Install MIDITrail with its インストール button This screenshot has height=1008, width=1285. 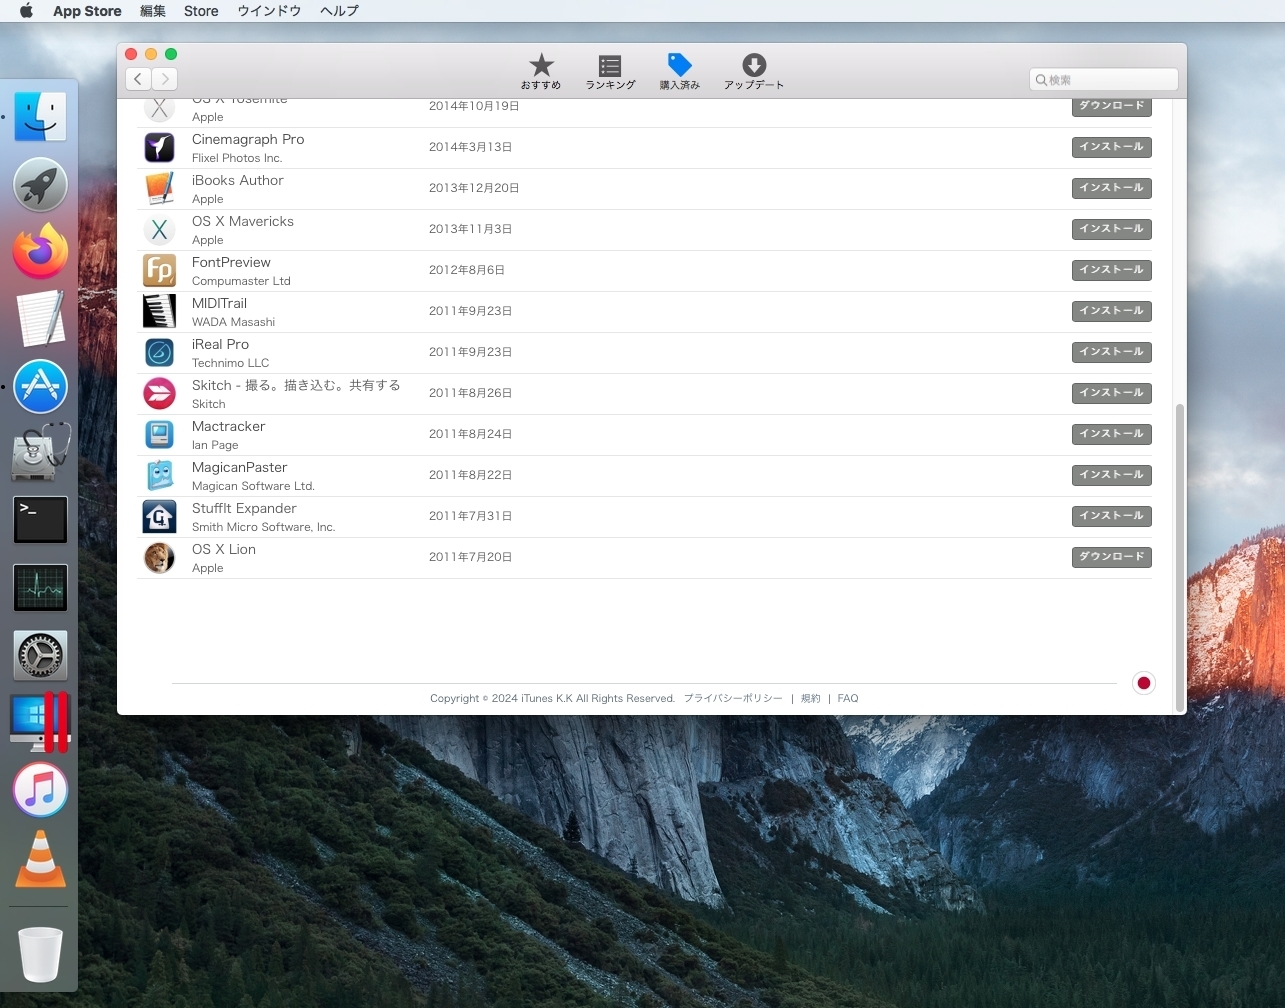[x=1111, y=311]
